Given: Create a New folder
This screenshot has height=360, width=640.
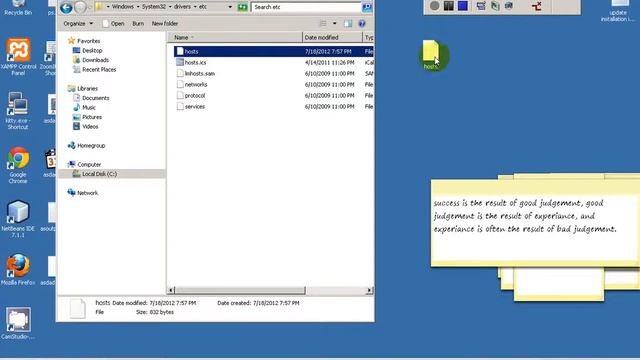Looking at the screenshot, I should point(164,24).
